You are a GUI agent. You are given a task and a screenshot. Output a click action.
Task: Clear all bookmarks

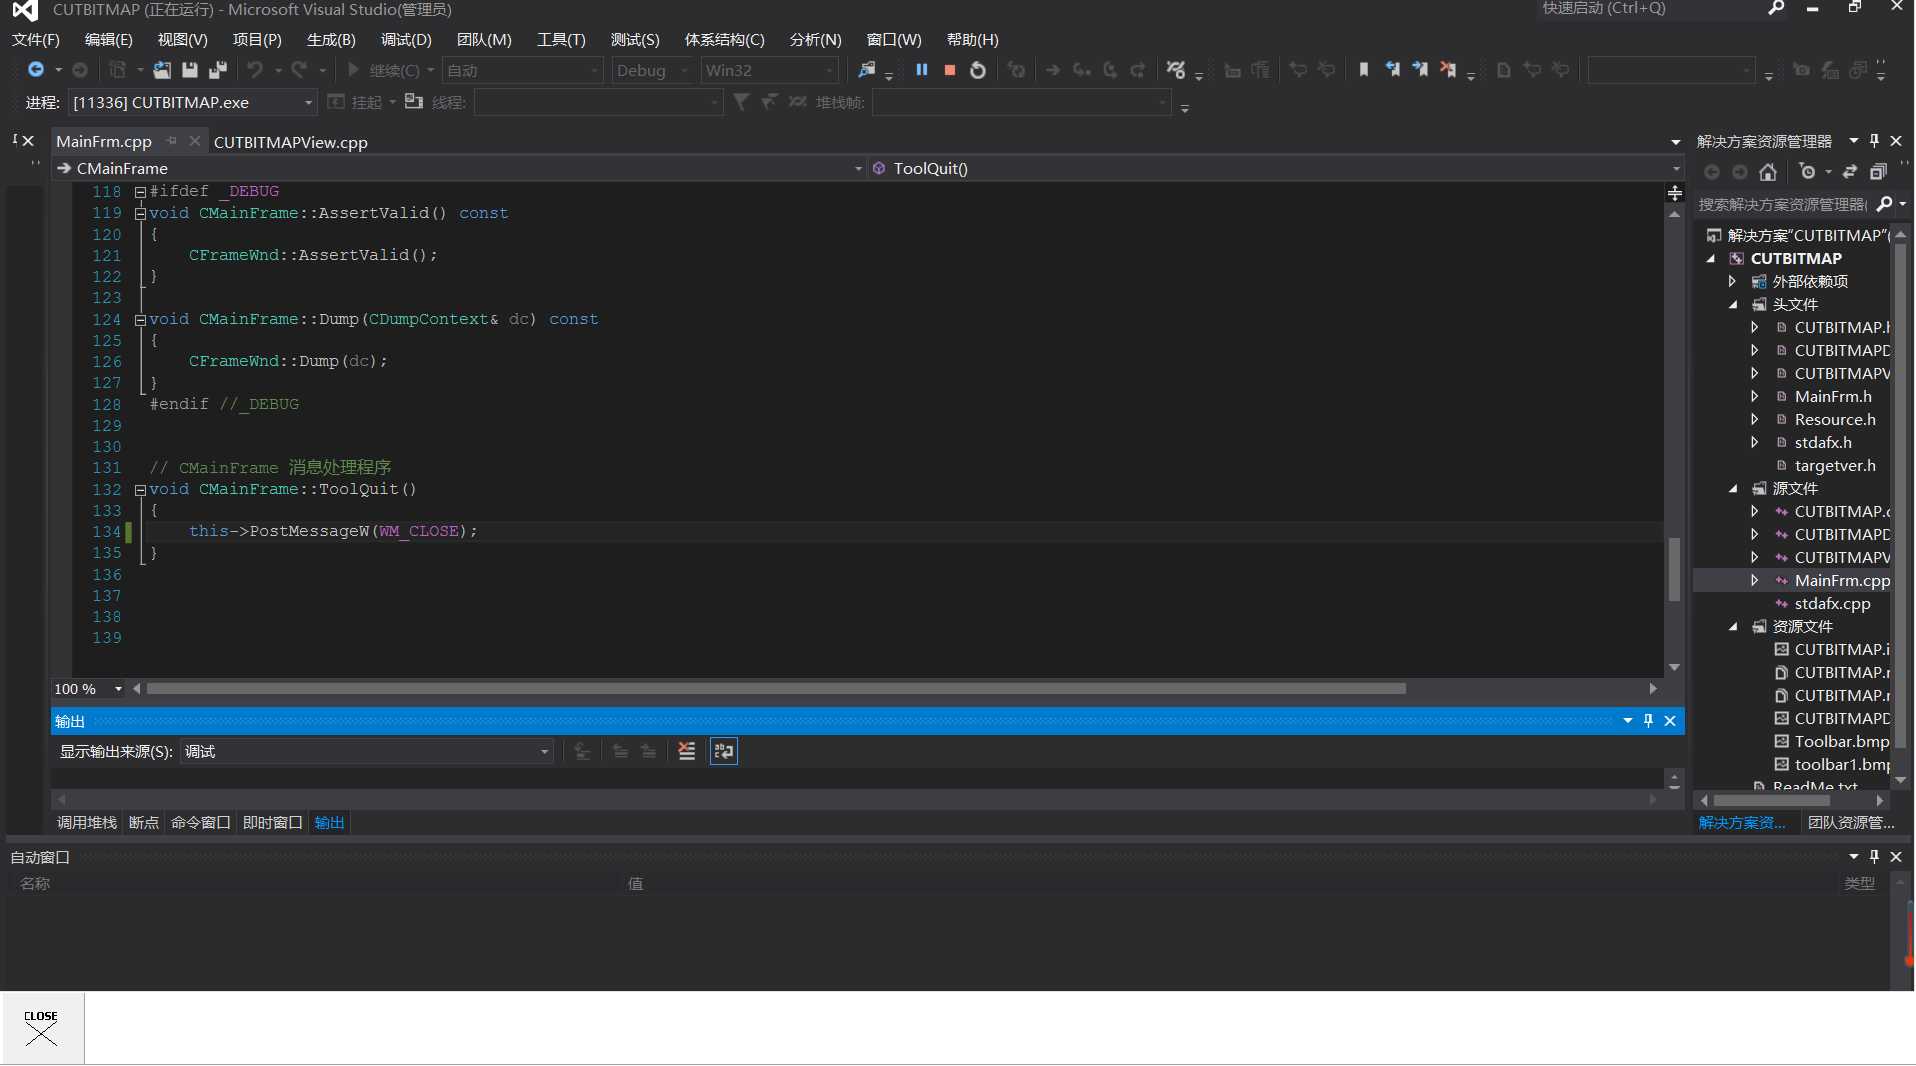pyautogui.click(x=1448, y=70)
